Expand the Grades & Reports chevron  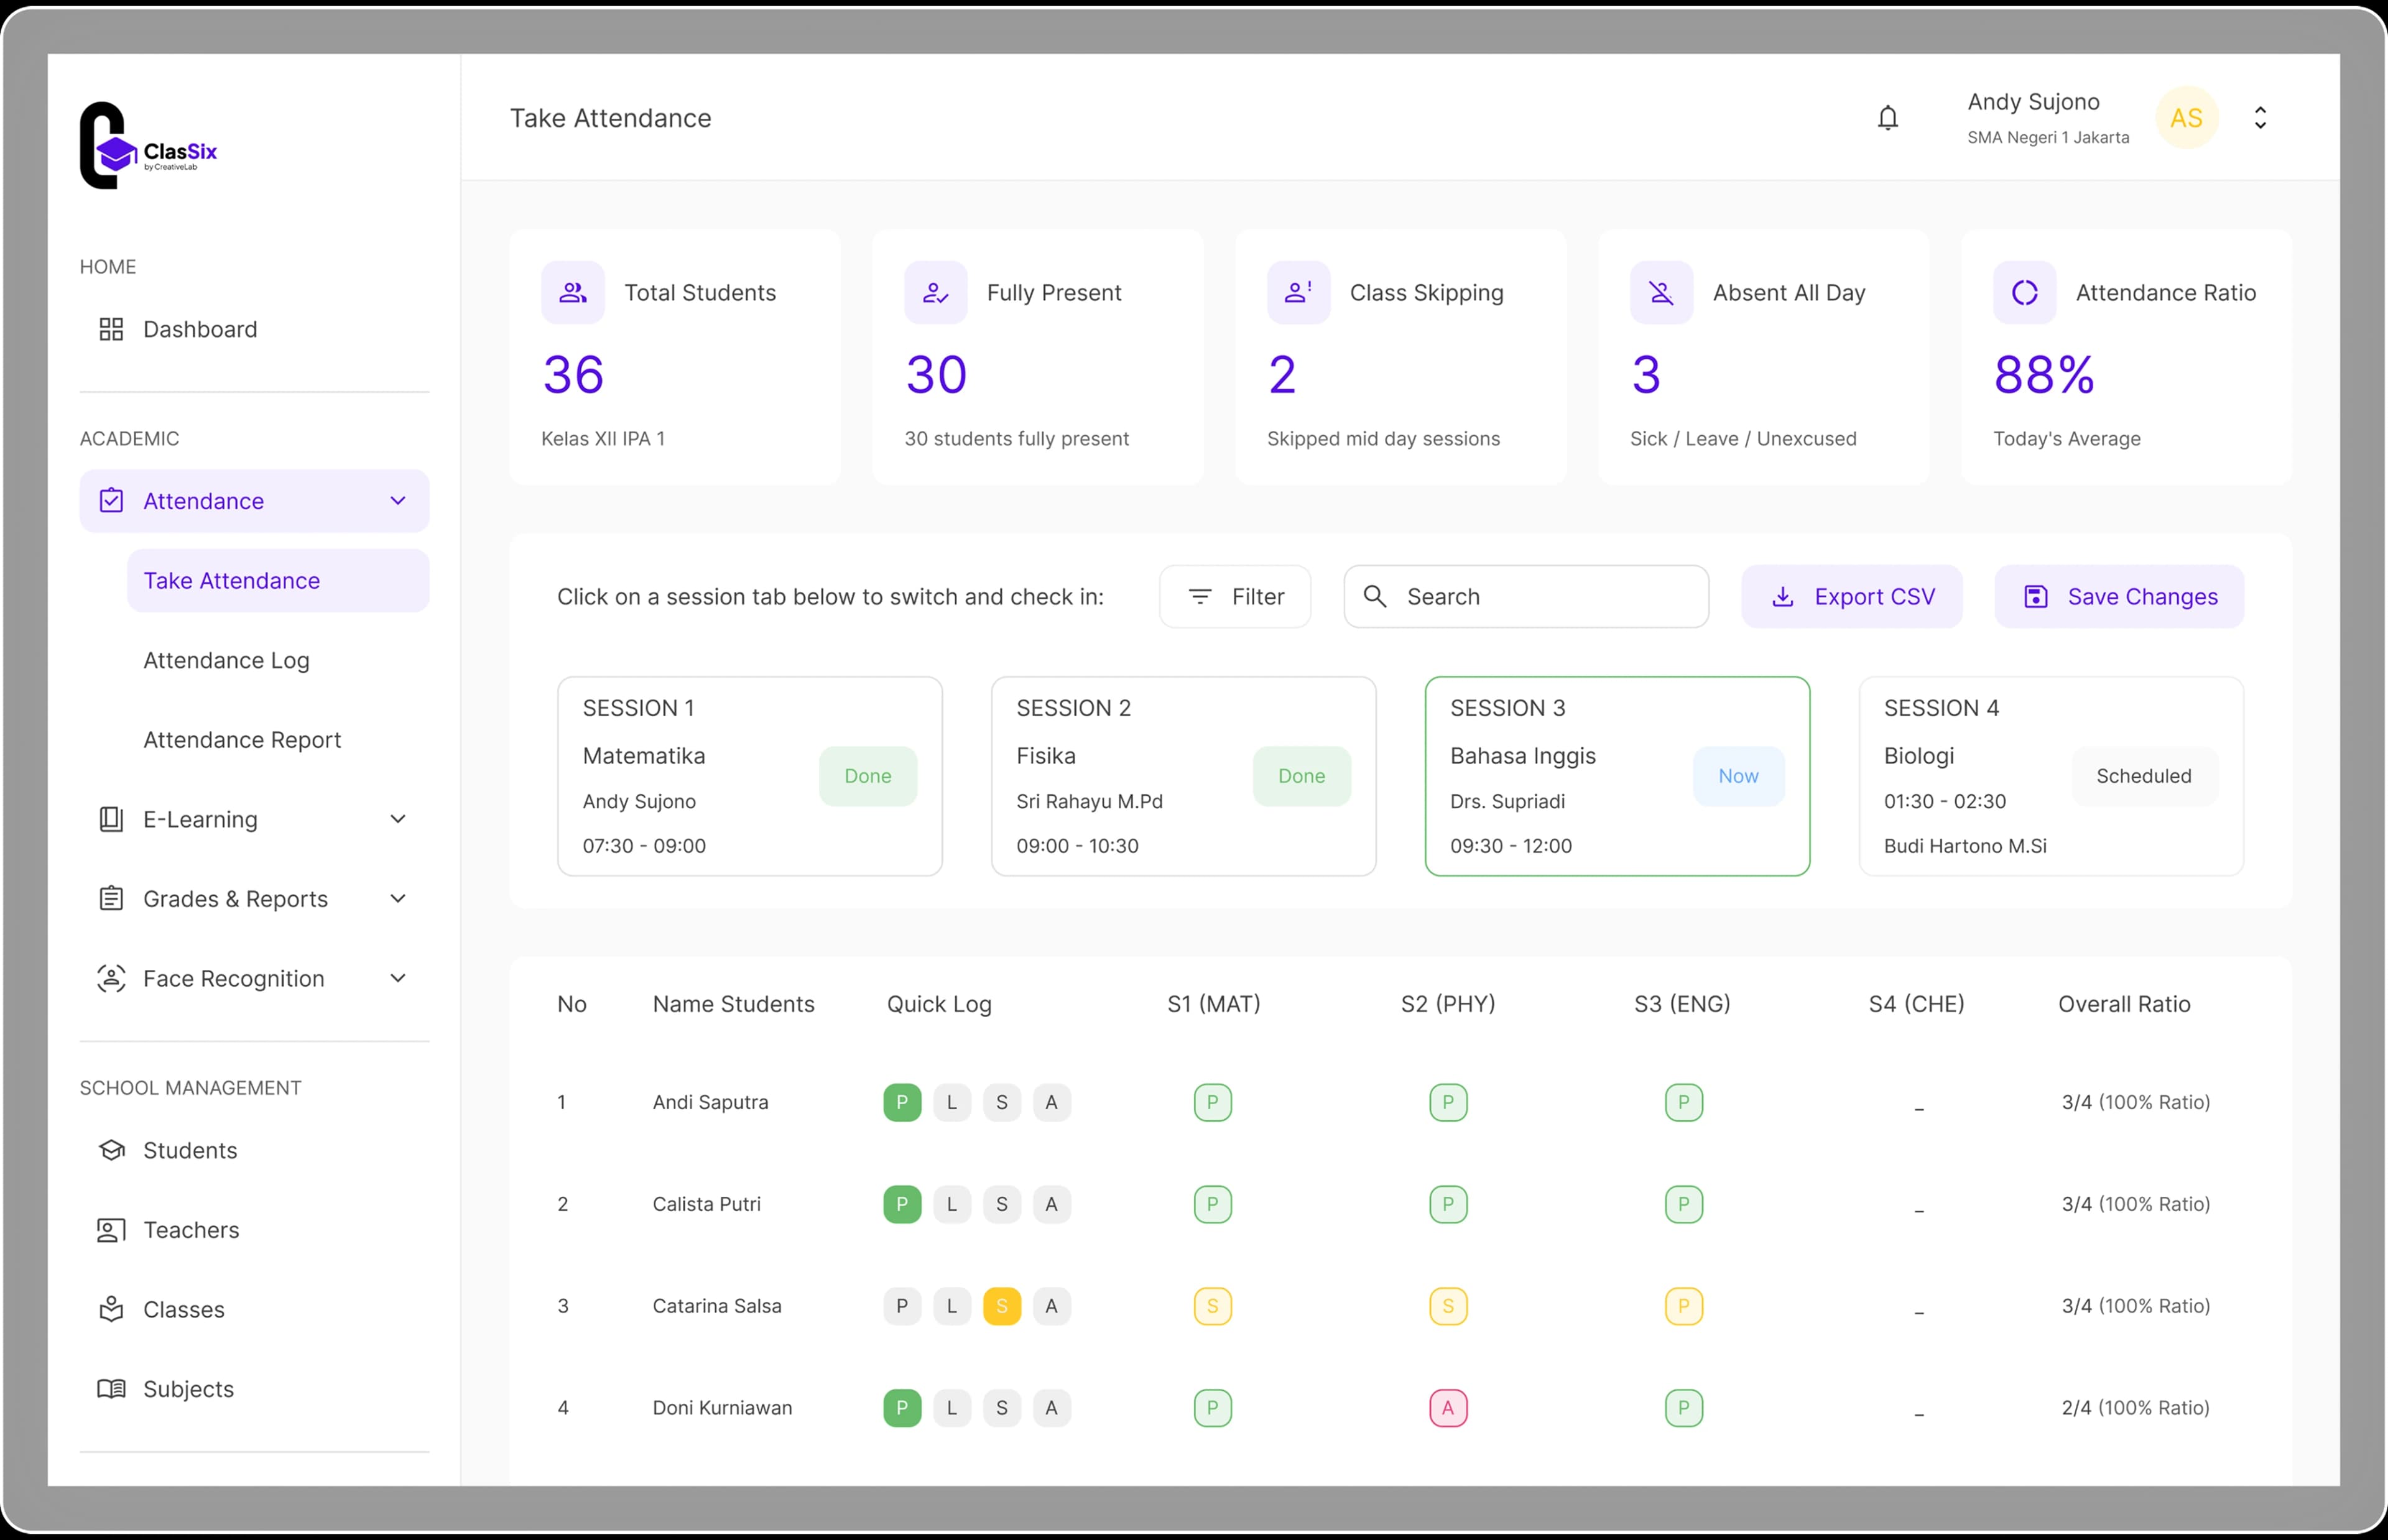[398, 898]
